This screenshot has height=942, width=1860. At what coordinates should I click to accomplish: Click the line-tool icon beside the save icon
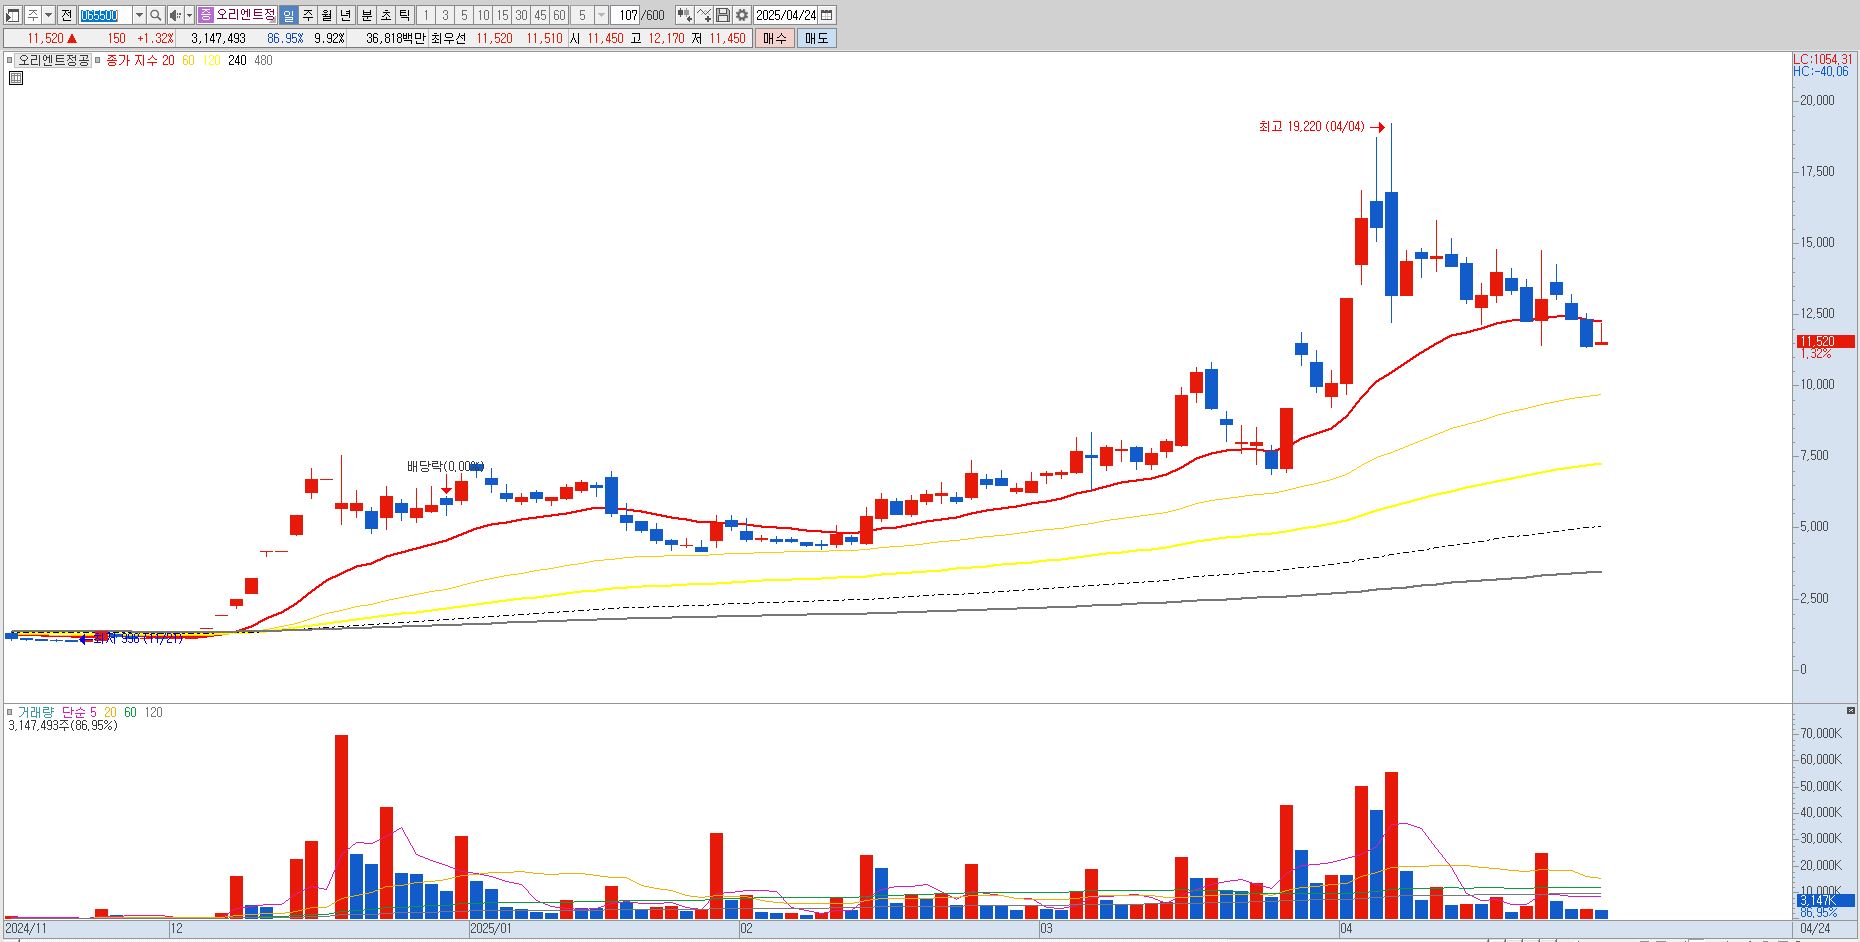pos(704,15)
